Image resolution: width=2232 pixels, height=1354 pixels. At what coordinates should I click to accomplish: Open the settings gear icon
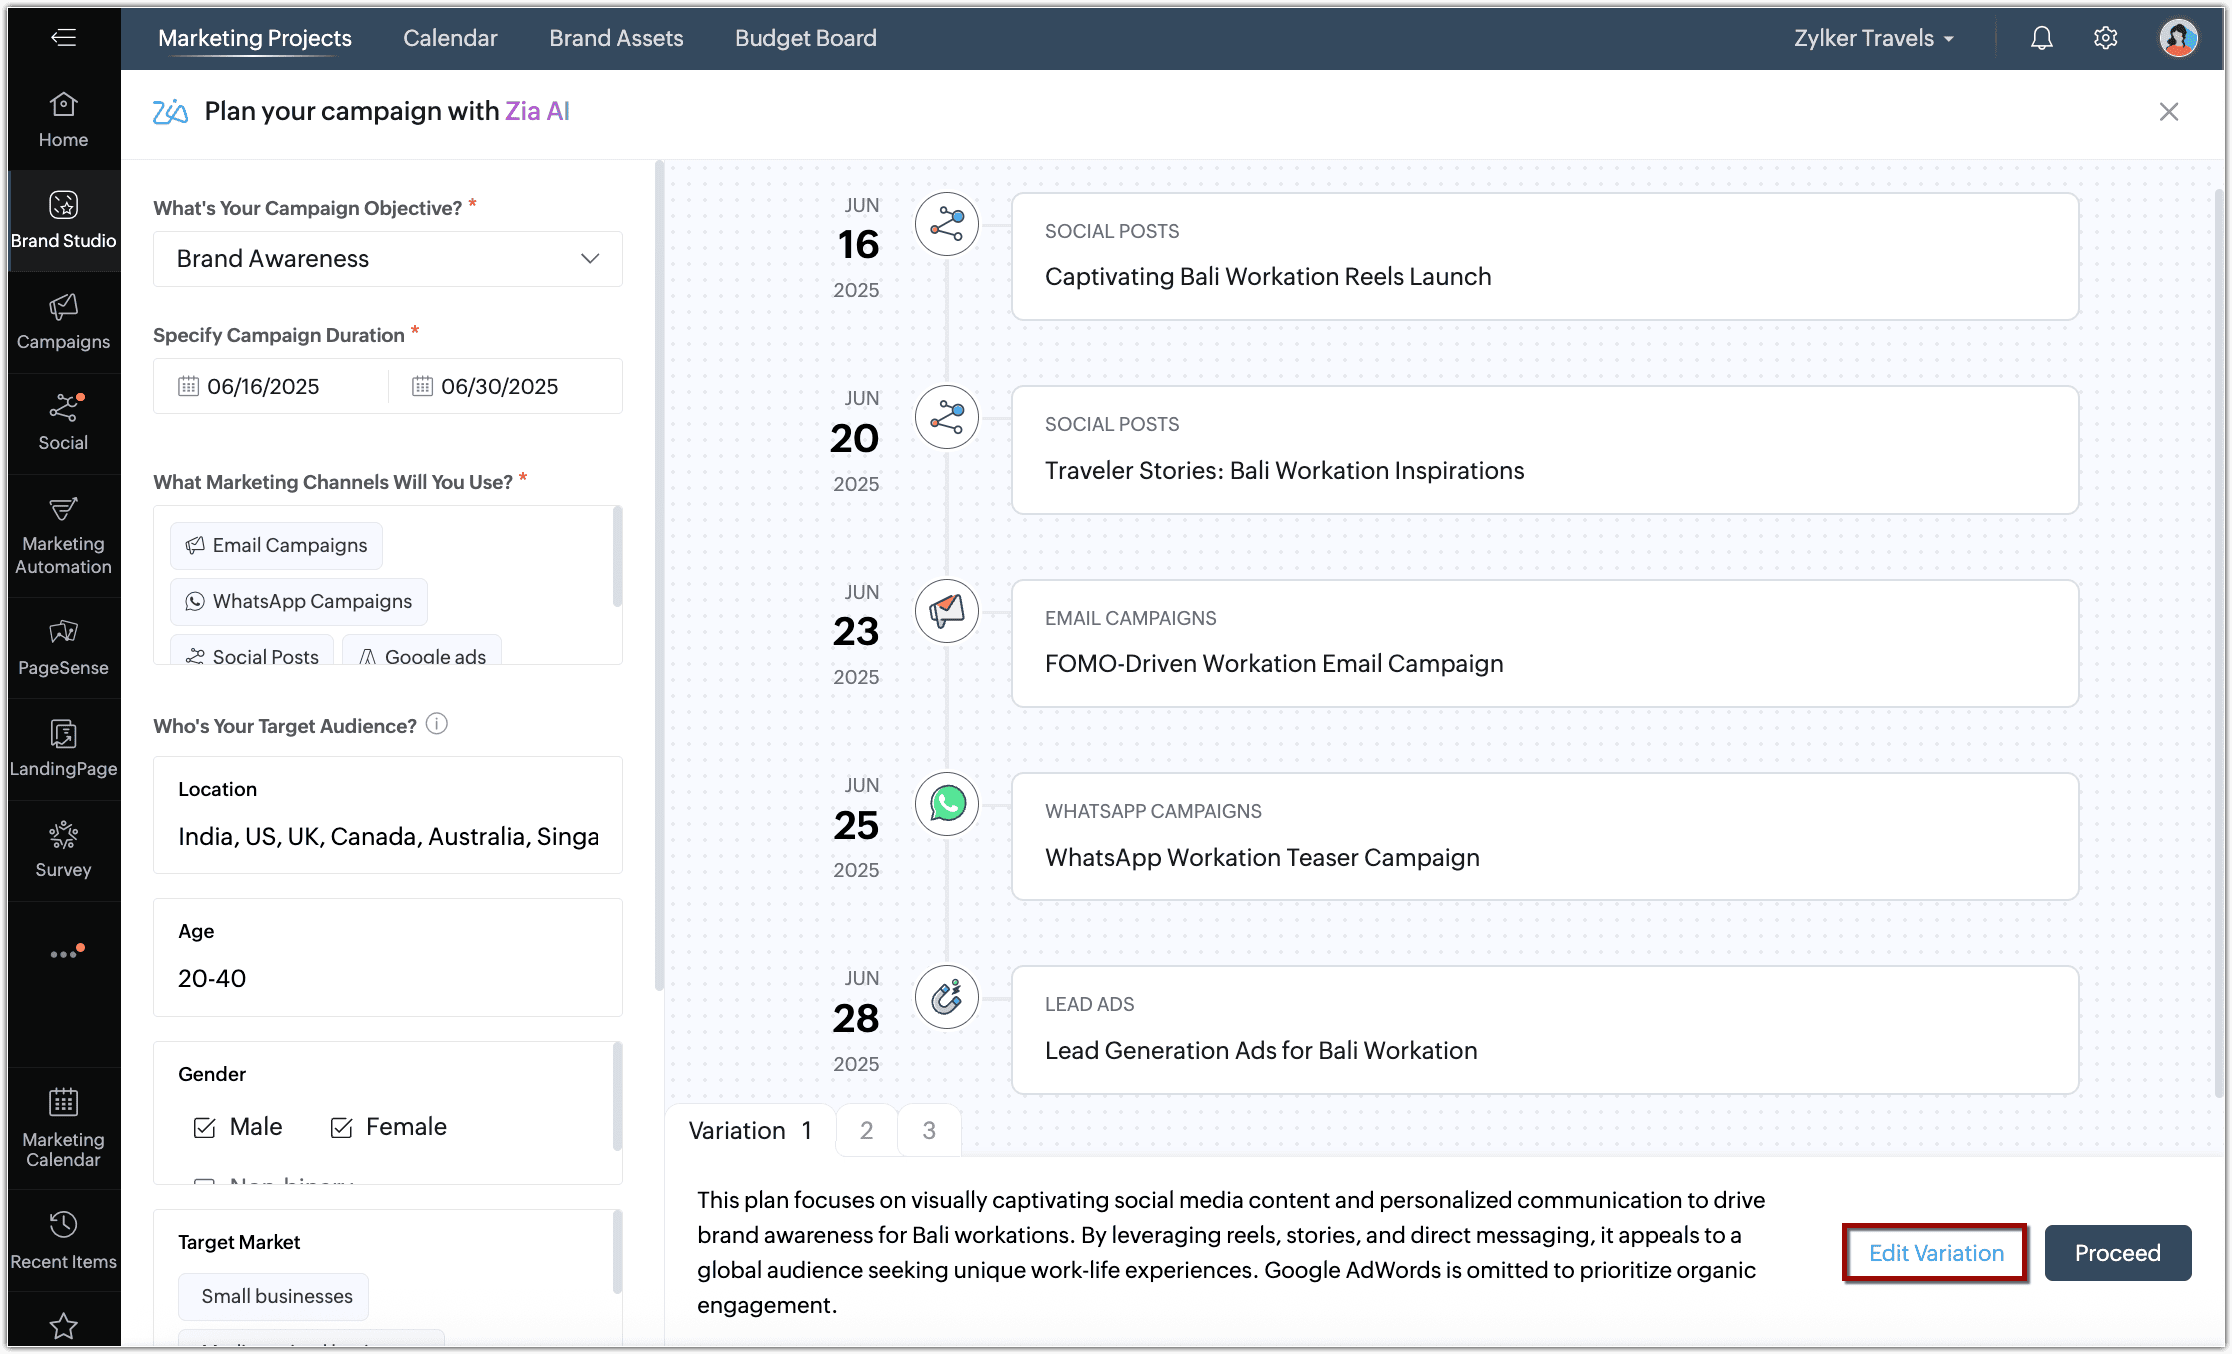(2105, 38)
